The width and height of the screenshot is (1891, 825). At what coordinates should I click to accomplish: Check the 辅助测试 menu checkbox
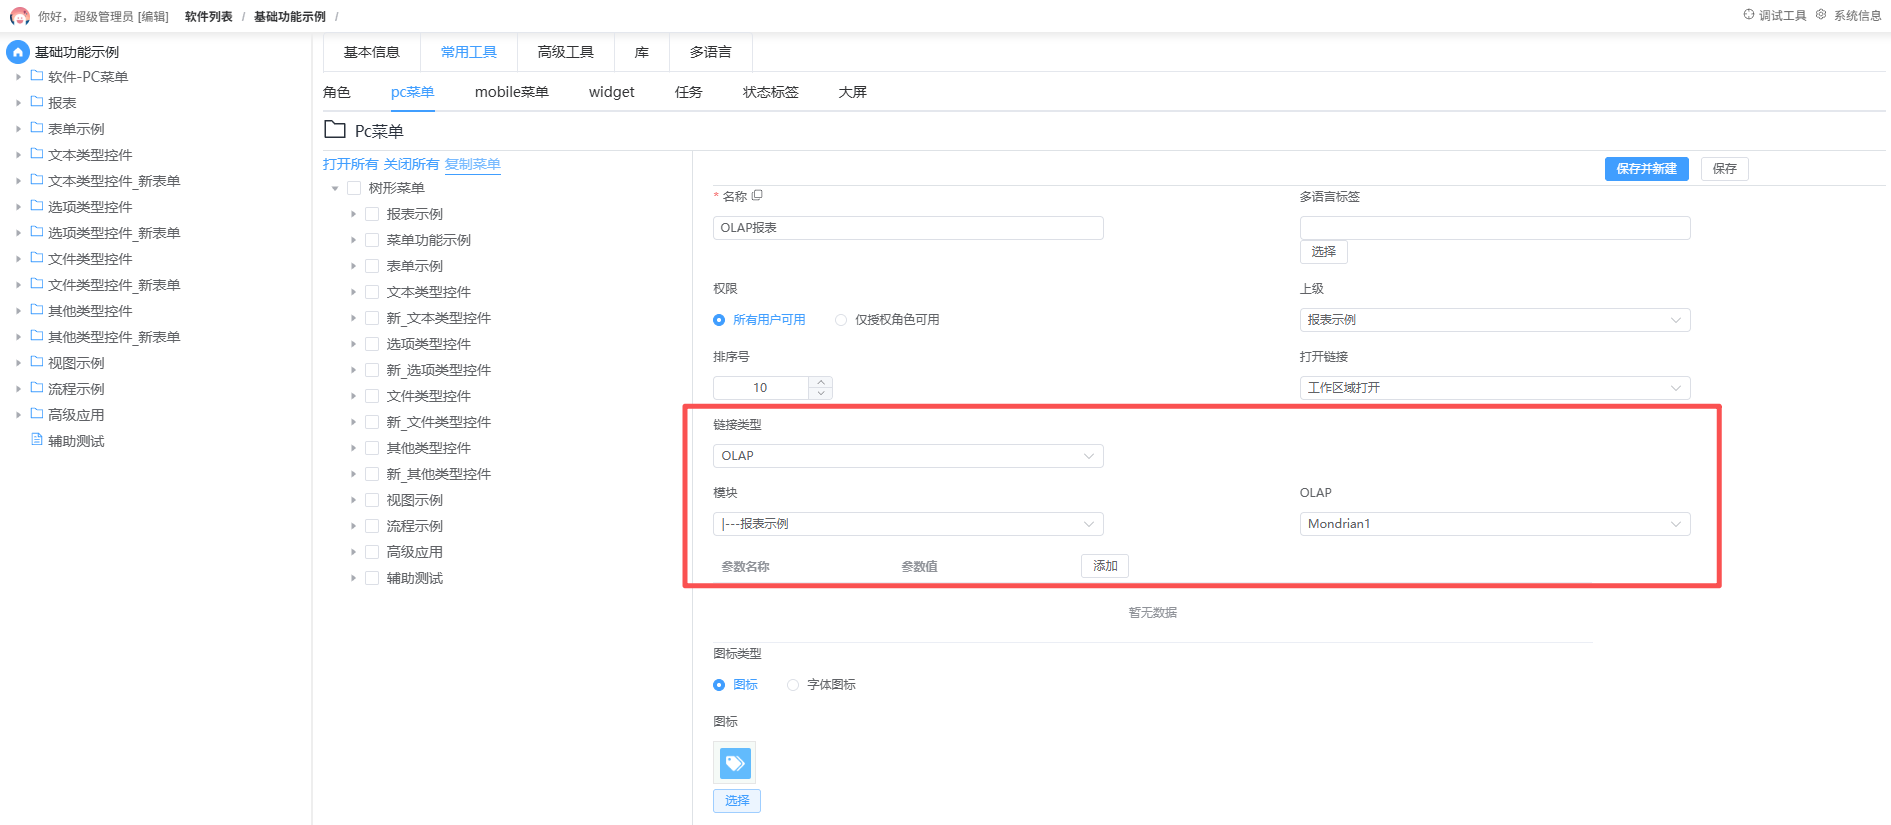[372, 578]
